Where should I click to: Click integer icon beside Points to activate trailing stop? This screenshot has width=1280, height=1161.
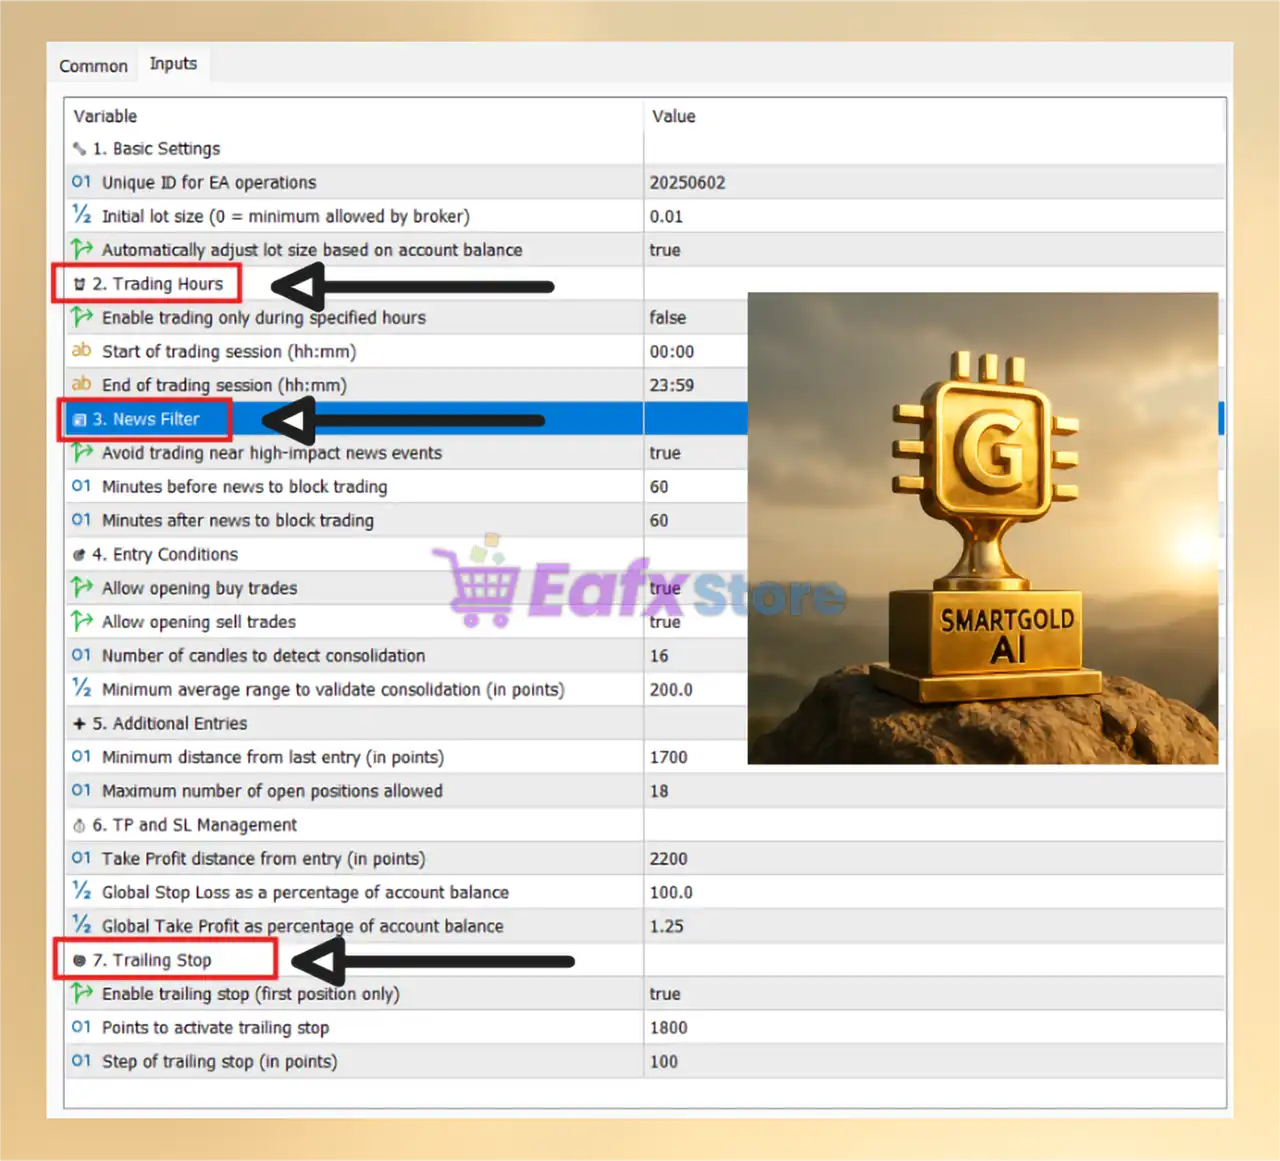(81, 1027)
